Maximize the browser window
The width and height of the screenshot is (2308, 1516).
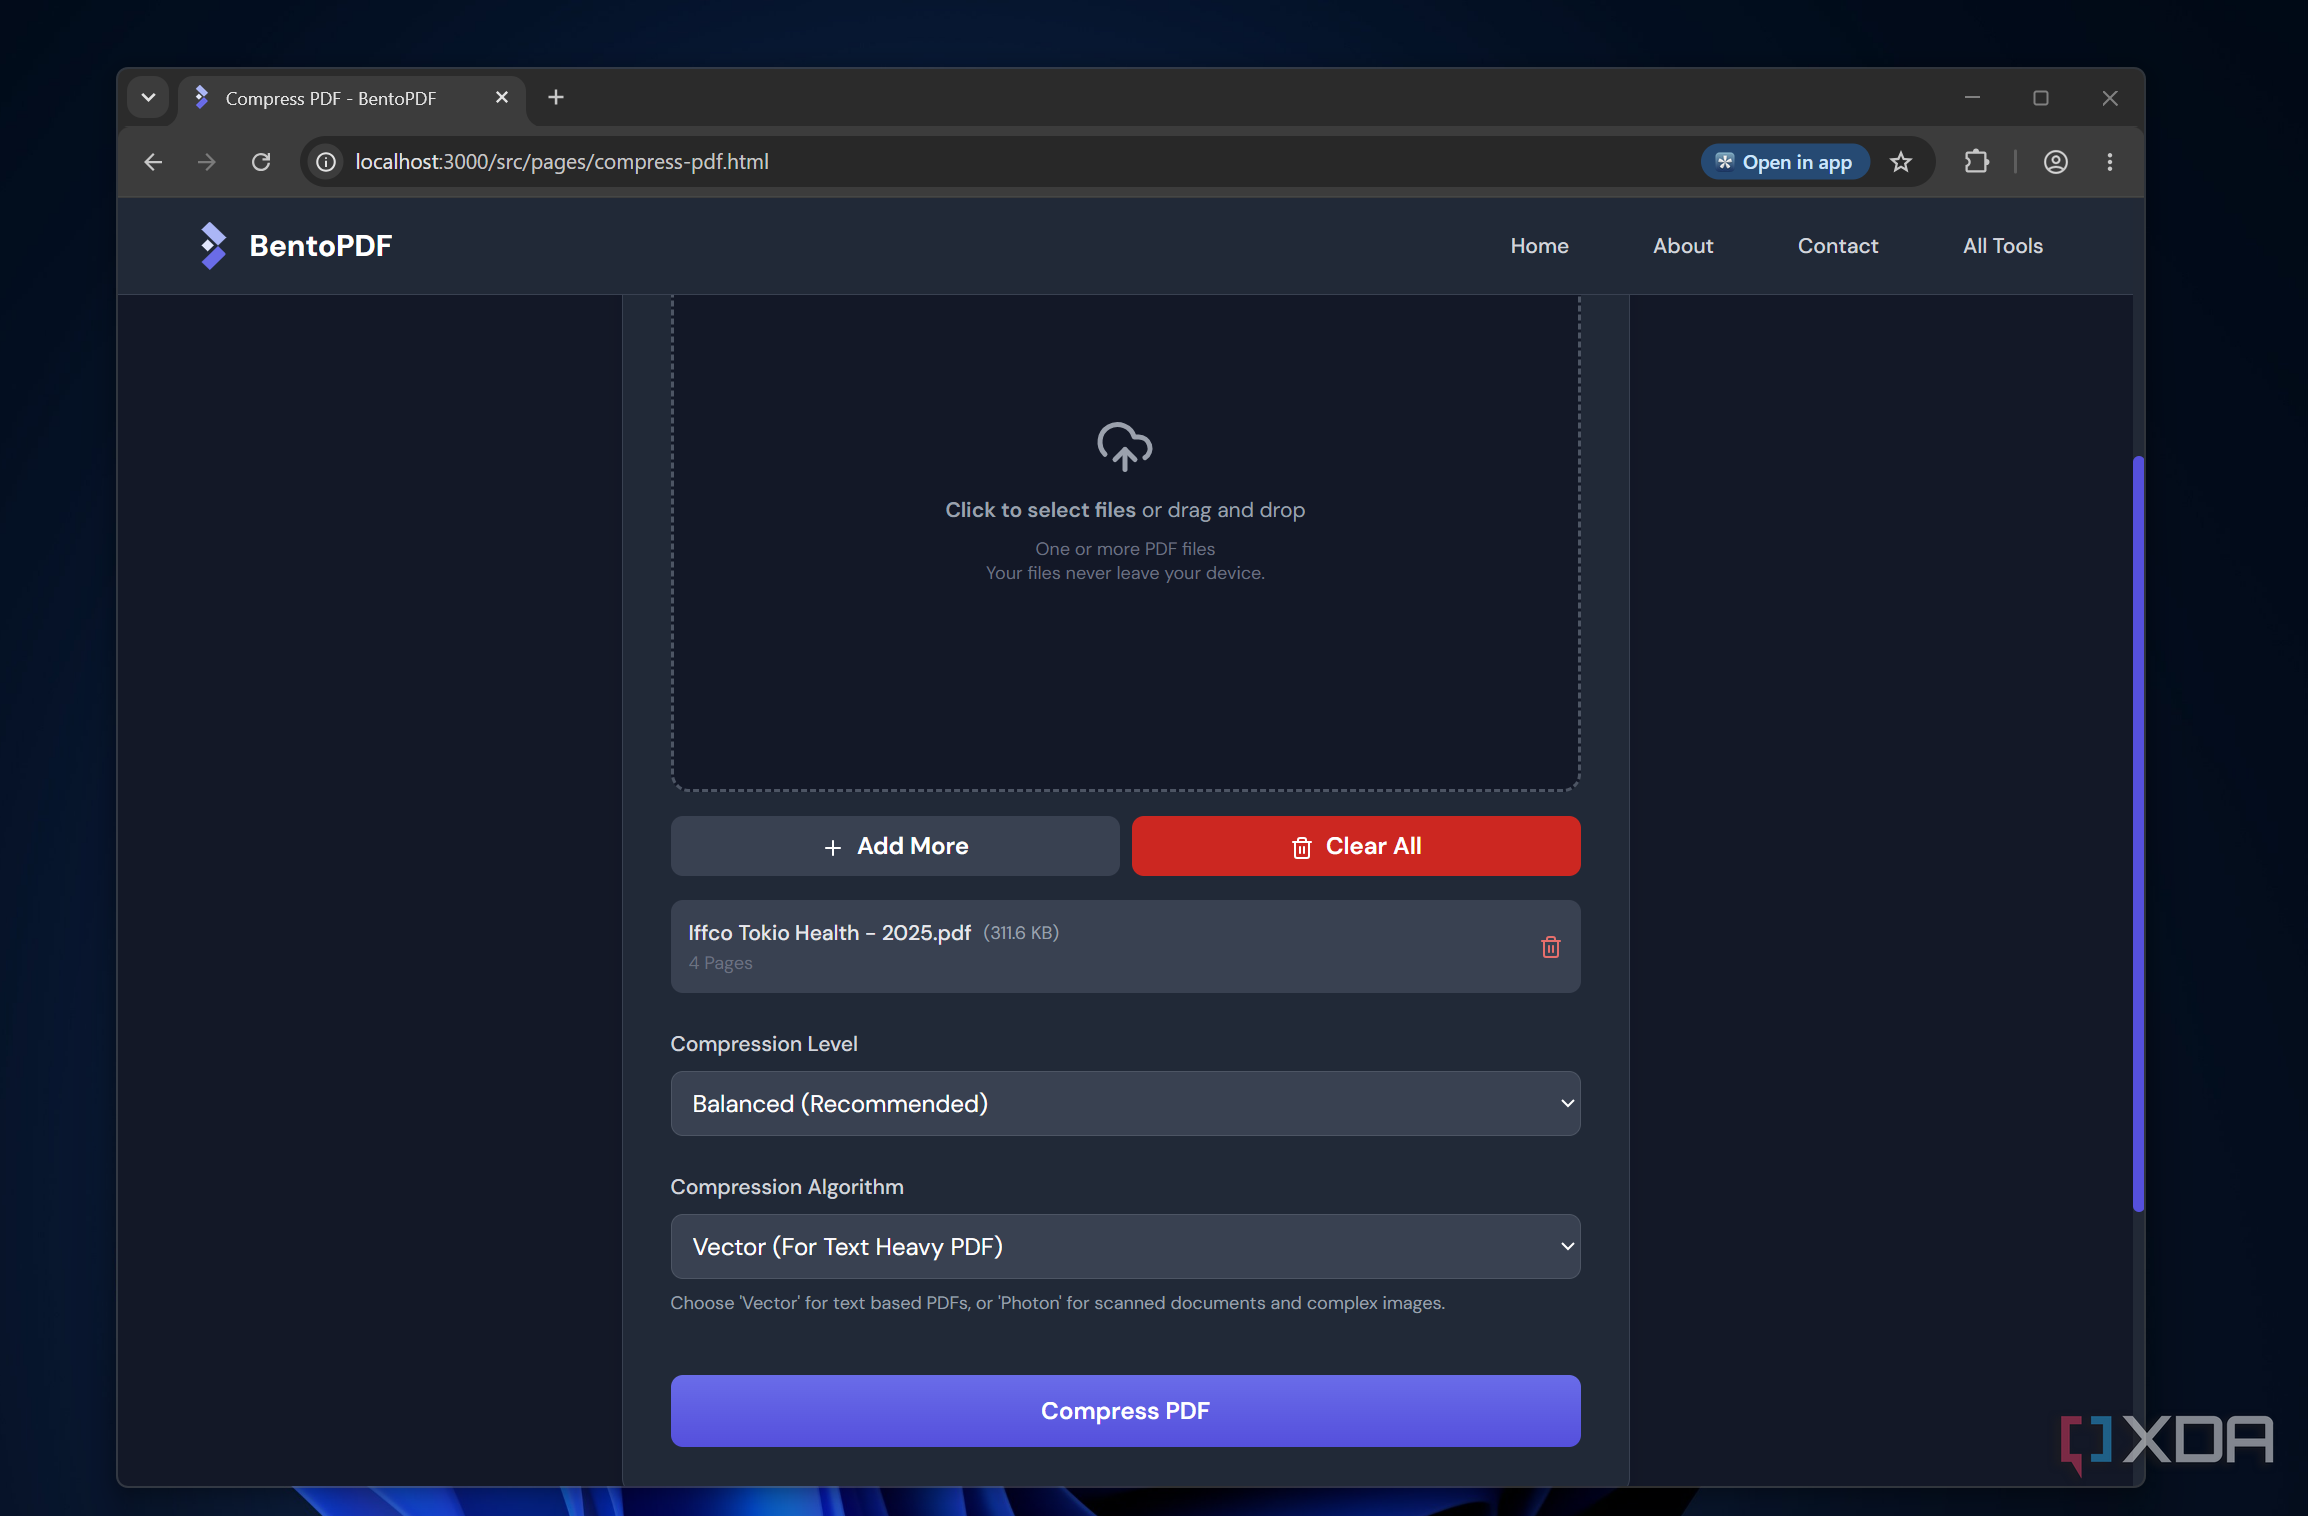point(2041,97)
